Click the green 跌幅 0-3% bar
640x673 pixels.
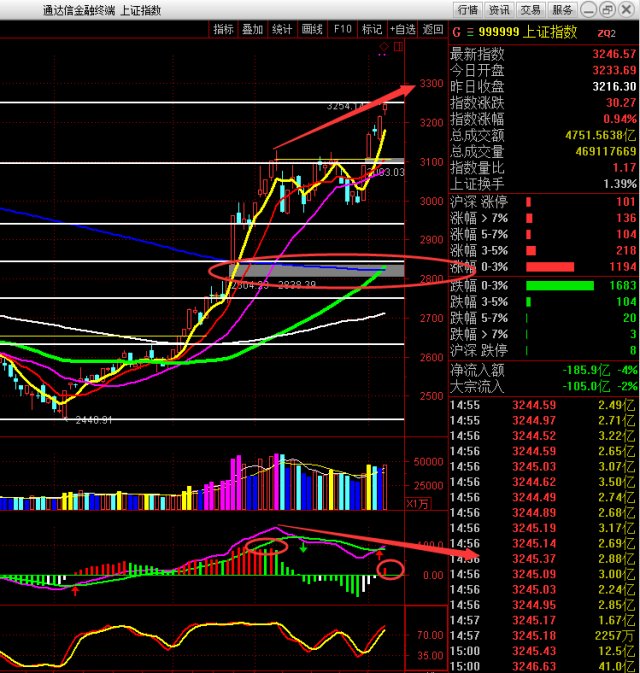566,285
